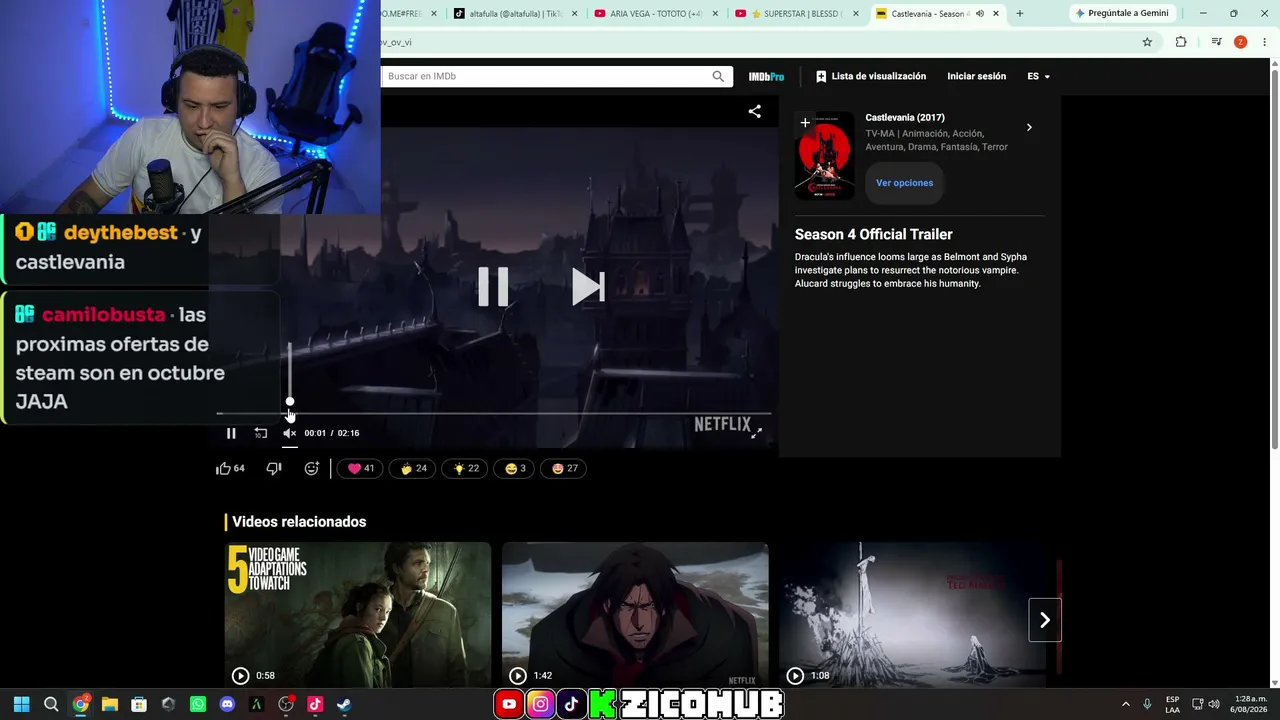The width and height of the screenshot is (1280, 720).
Task: Open the 5 Video Game Adaptations video
Action: pos(358,615)
